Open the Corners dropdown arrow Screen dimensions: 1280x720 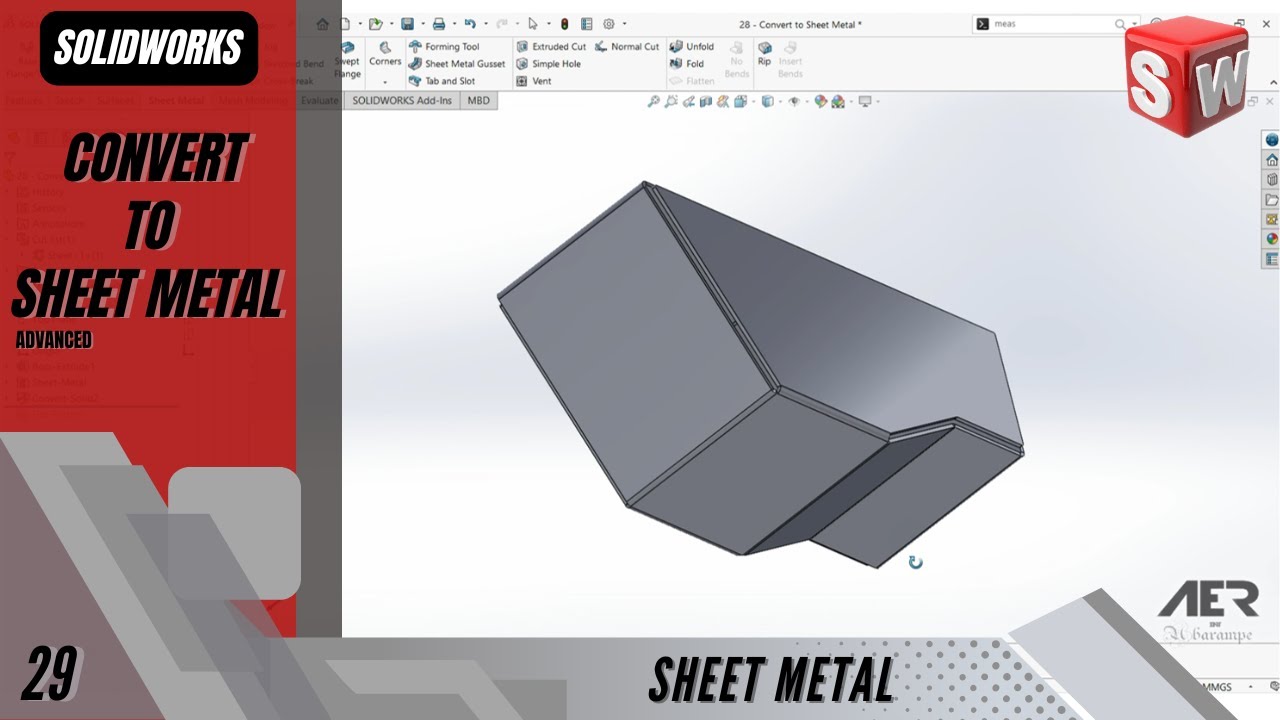tap(385, 82)
